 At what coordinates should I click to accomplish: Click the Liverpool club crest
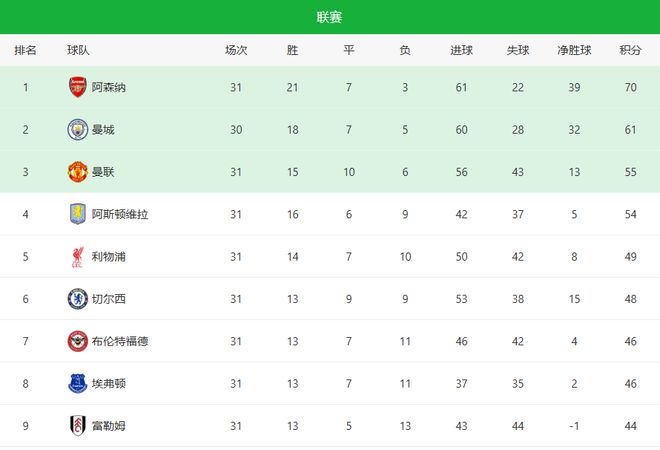pos(78,256)
